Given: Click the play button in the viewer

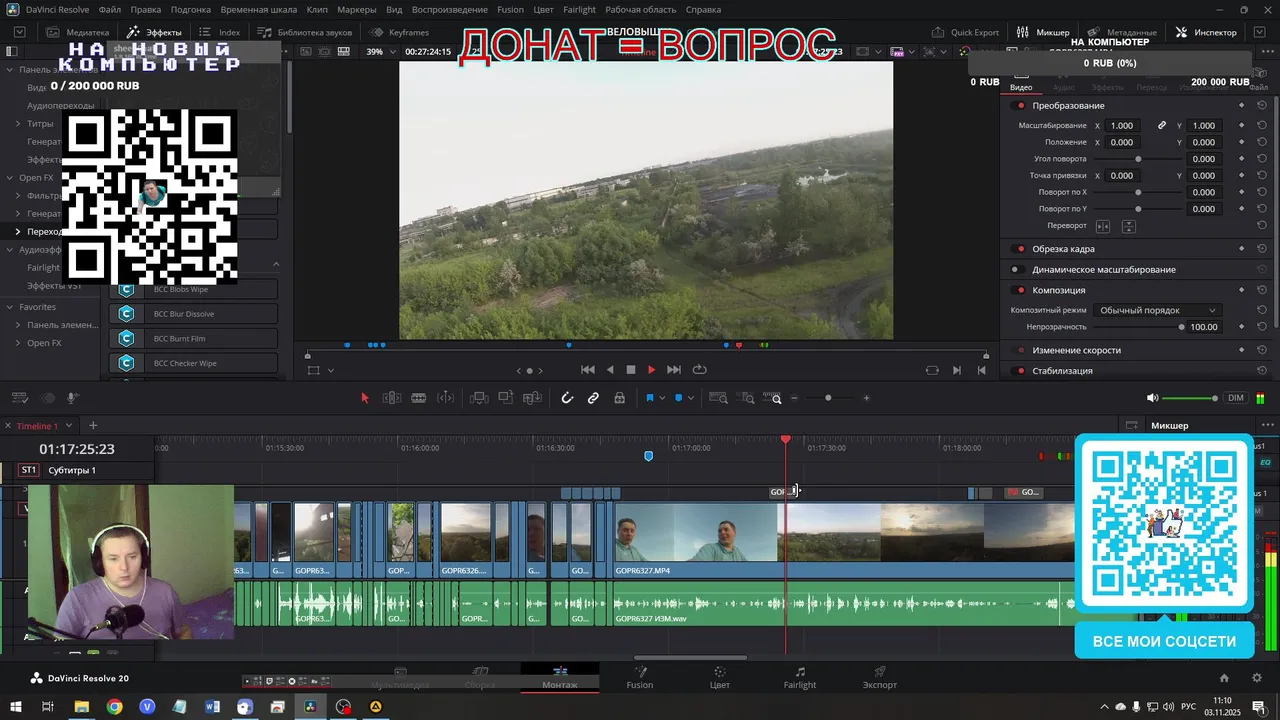Looking at the screenshot, I should tap(651, 370).
